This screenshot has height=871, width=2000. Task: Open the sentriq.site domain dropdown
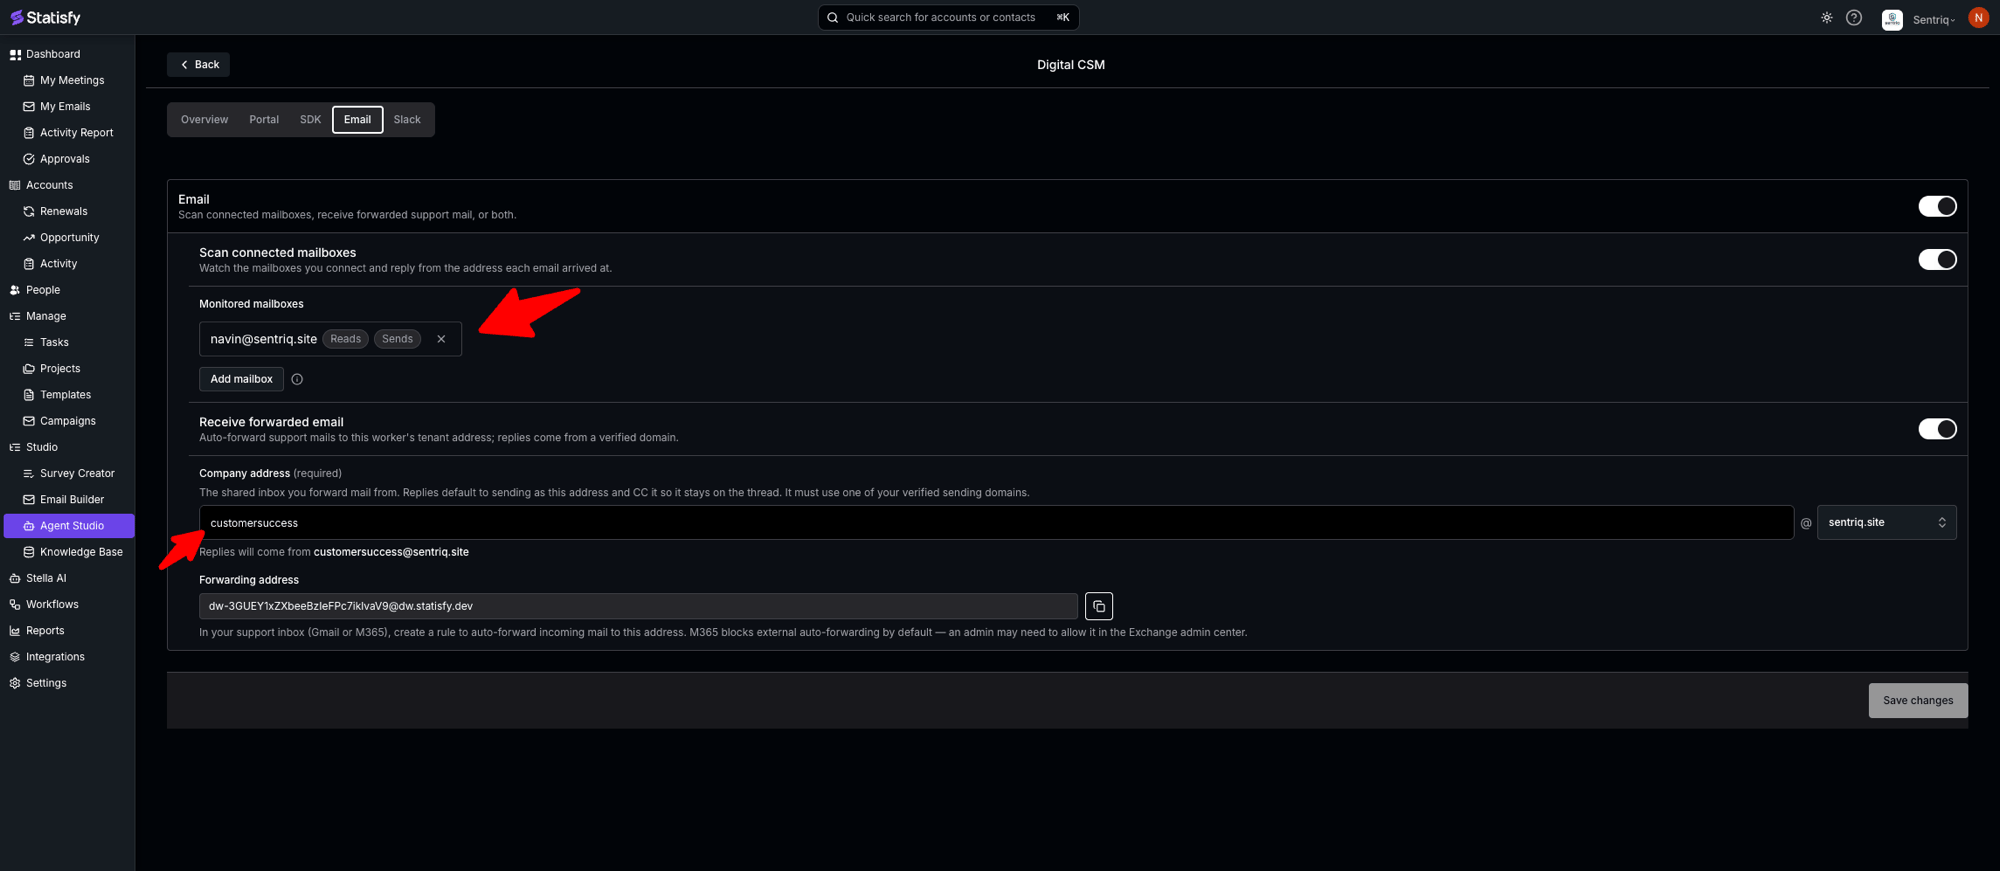pyautogui.click(x=1887, y=523)
